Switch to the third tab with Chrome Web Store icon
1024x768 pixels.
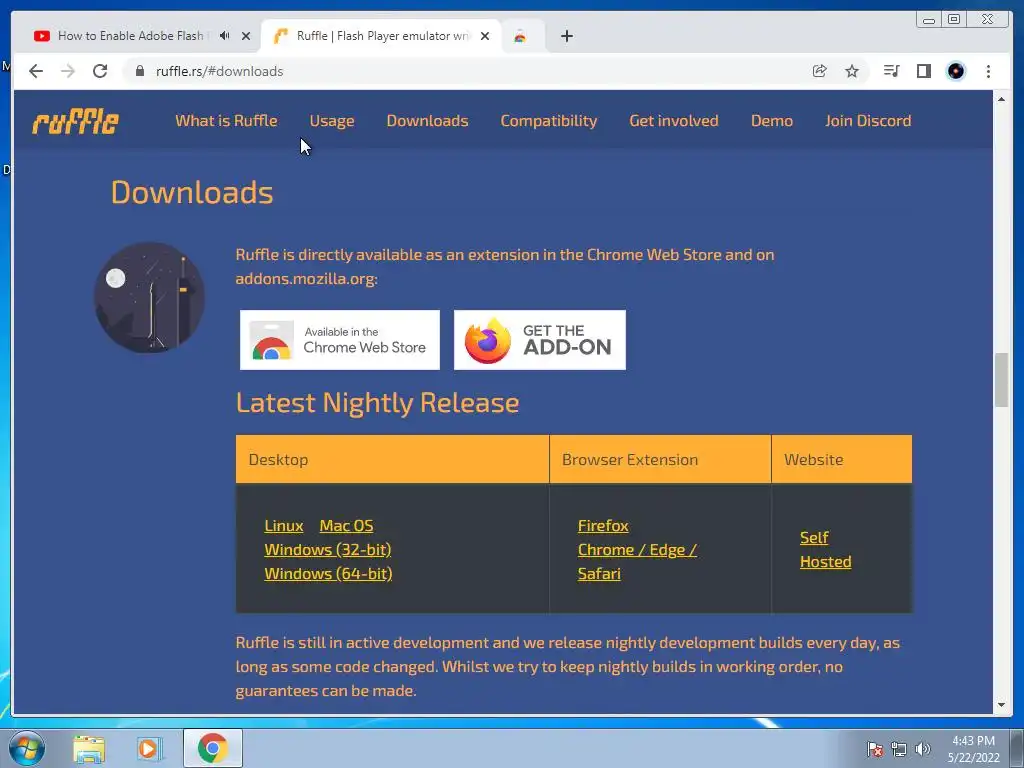pos(520,37)
